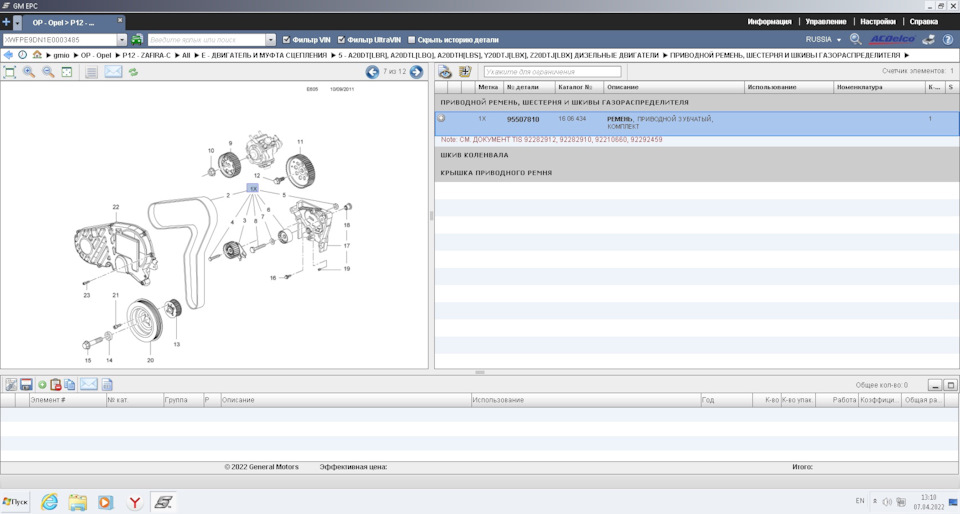960x514 pixels.
Task: Click the green add icon in cart toolbar
Action: point(42,385)
